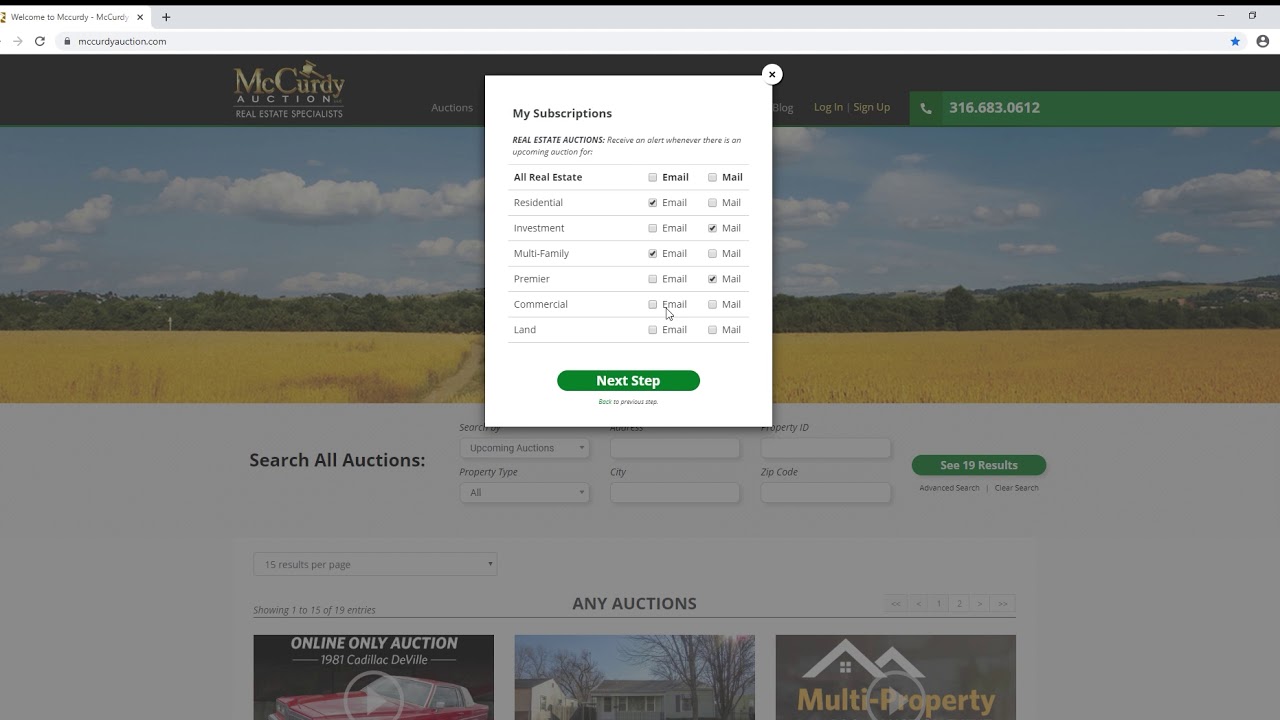Go back to previous step link
The image size is (1280, 720).
(x=605, y=402)
